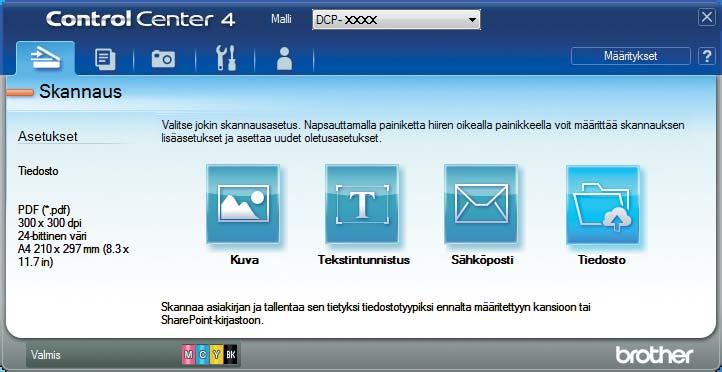Click the Valmis status text
This screenshot has height=372, width=722.
(x=46, y=355)
